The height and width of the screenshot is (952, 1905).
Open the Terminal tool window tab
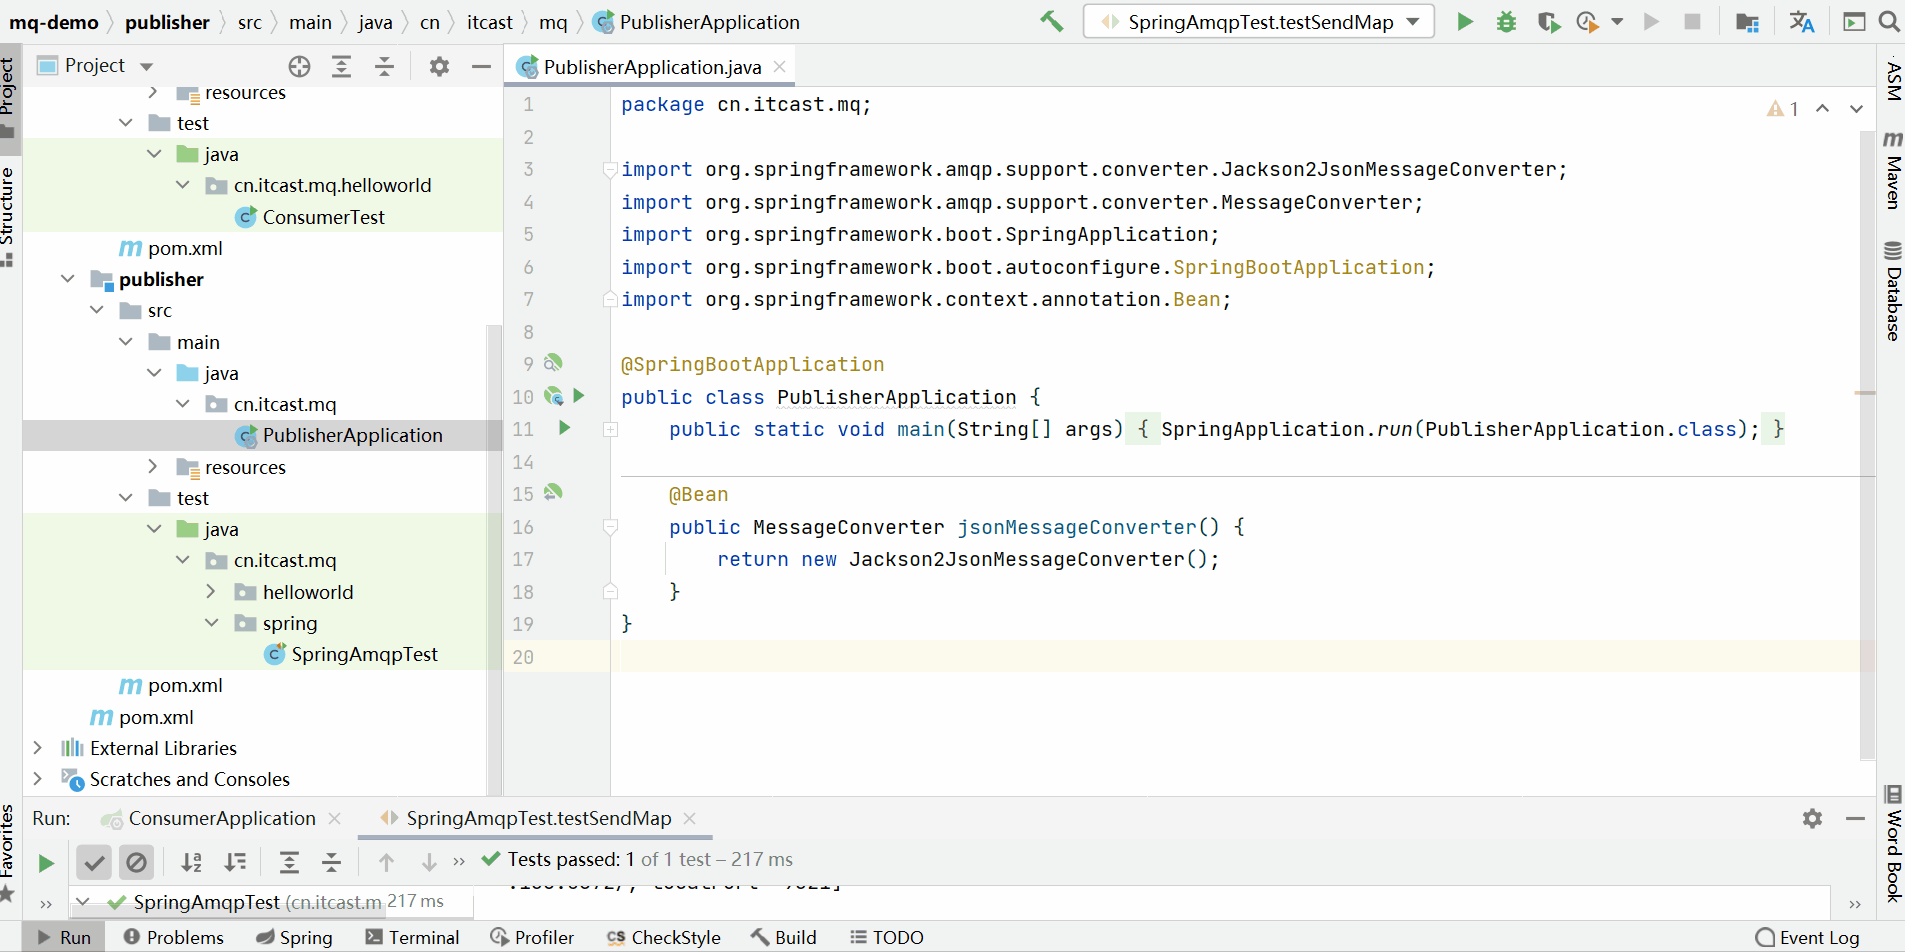412,937
